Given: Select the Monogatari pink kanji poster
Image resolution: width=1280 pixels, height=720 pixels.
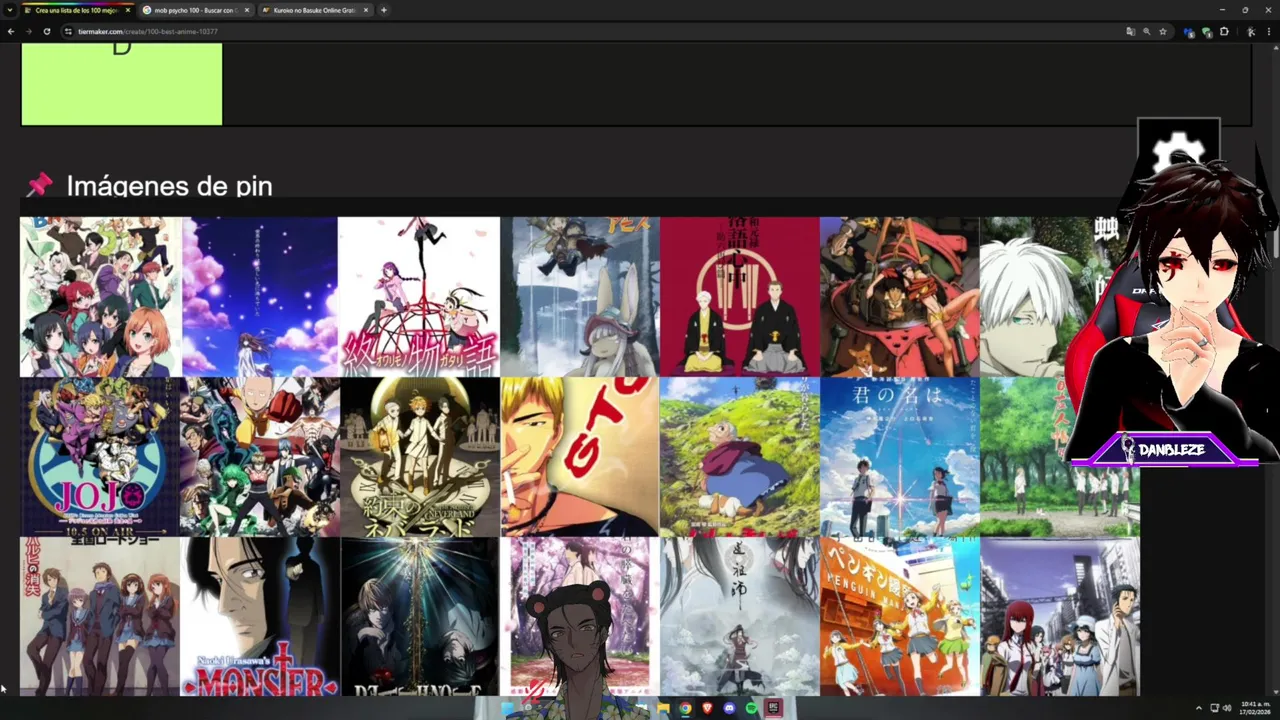Looking at the screenshot, I should click(x=420, y=297).
